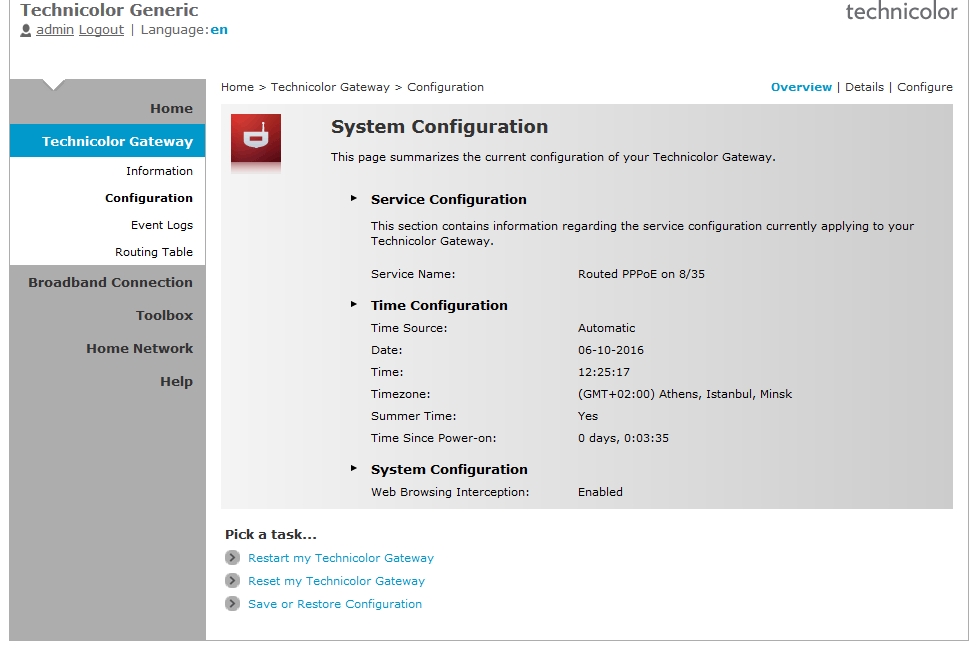Click the time value 12:25:17
The width and height of the screenshot is (980, 662).
point(604,372)
